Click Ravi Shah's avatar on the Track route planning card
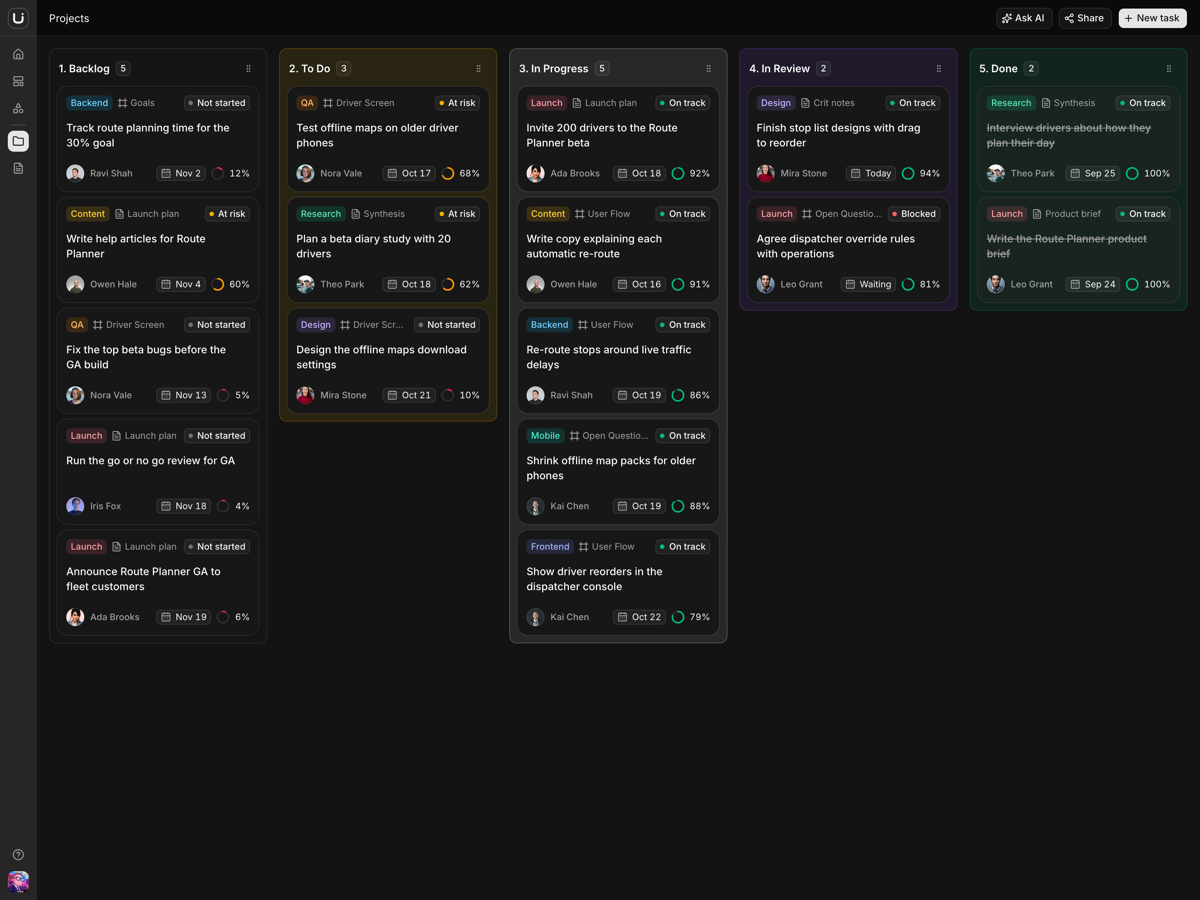Screen dimensions: 1200x900 tap(75, 173)
